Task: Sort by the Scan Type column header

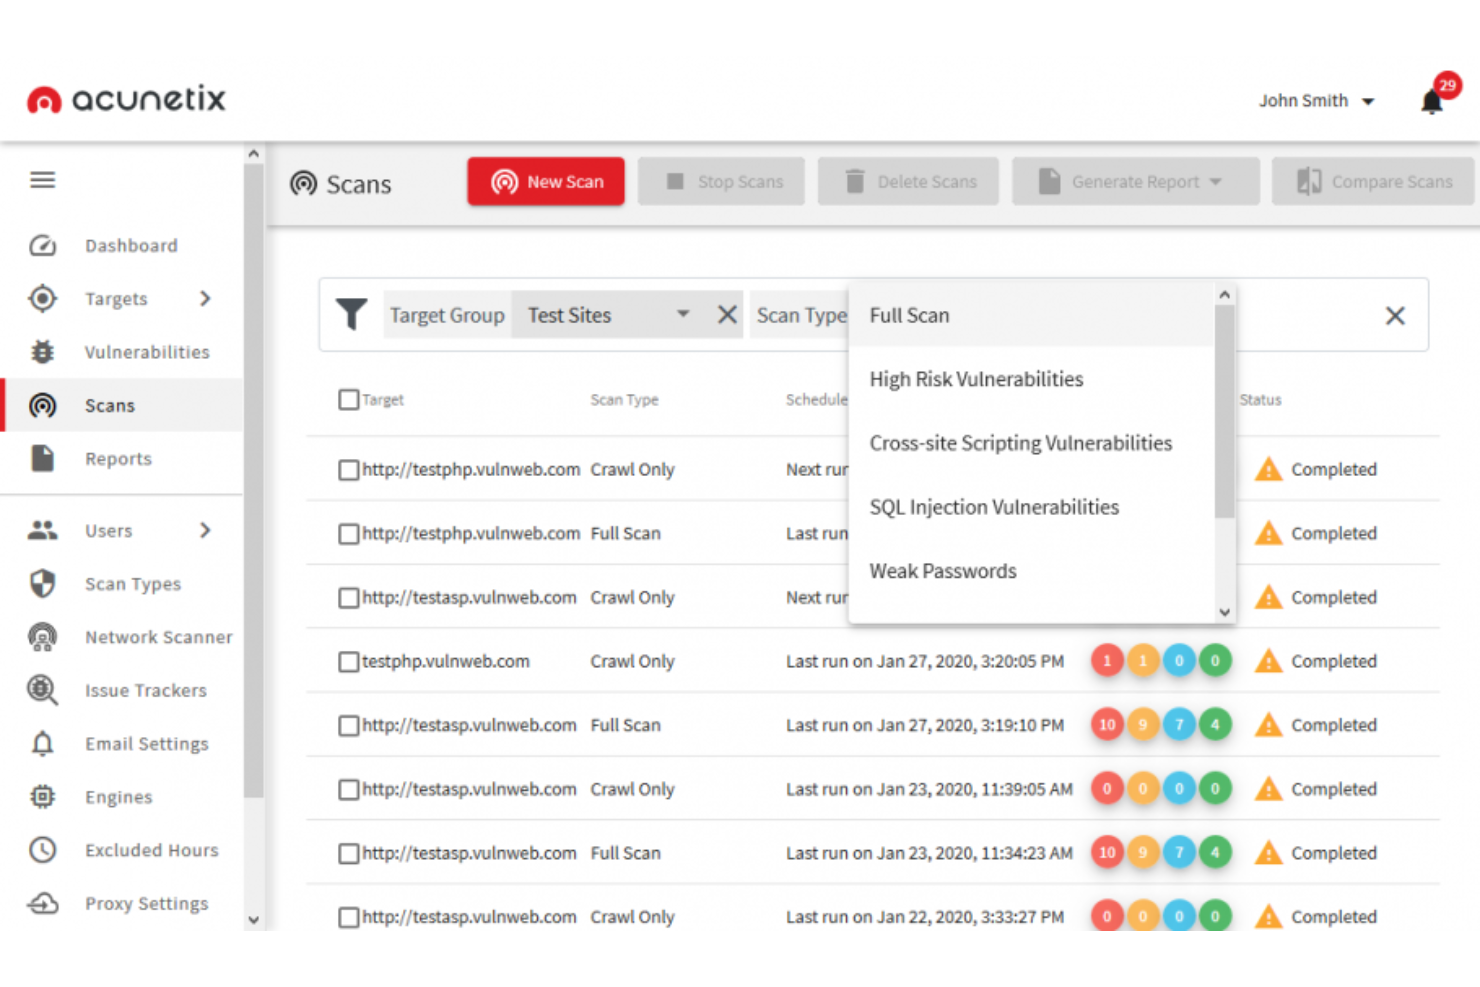Action: [624, 400]
